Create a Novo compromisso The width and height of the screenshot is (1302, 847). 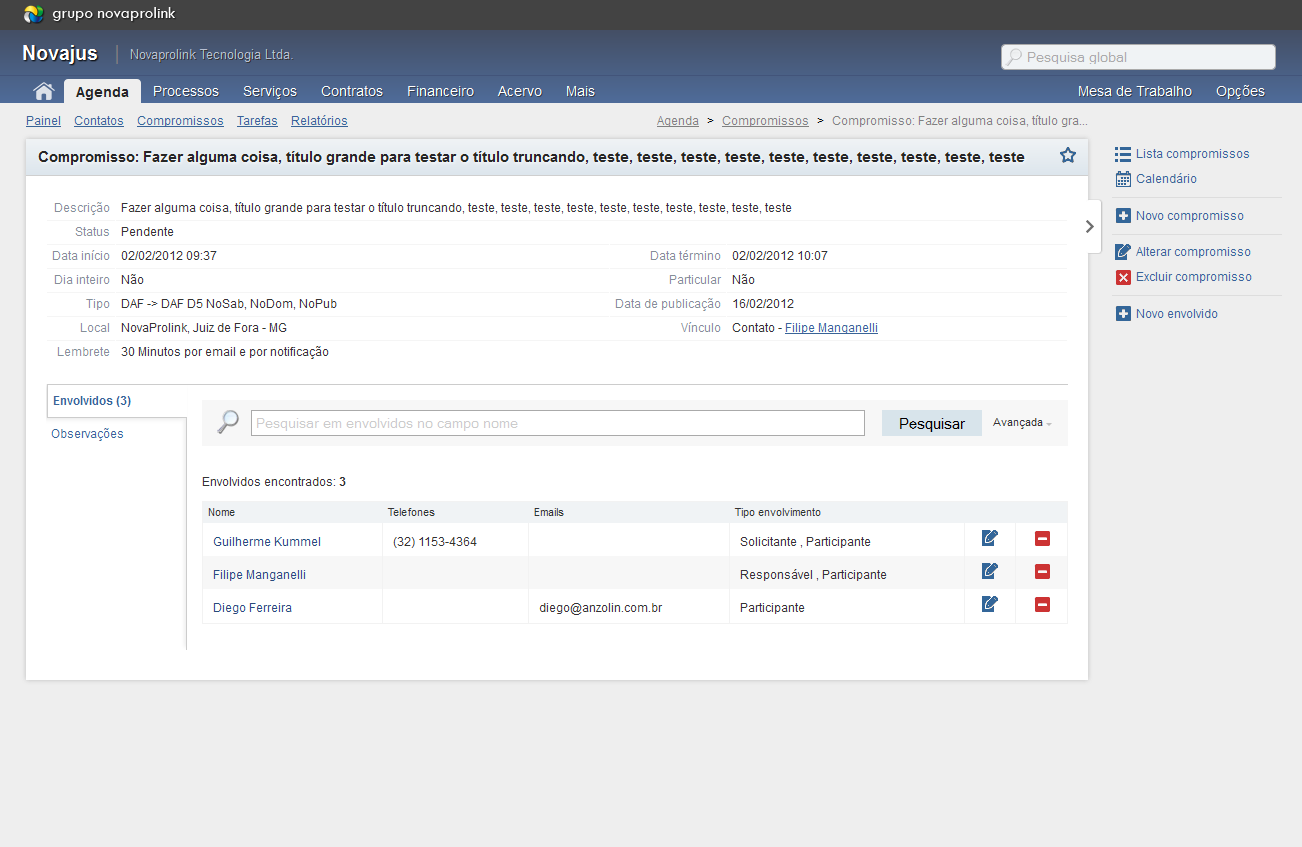(1189, 216)
